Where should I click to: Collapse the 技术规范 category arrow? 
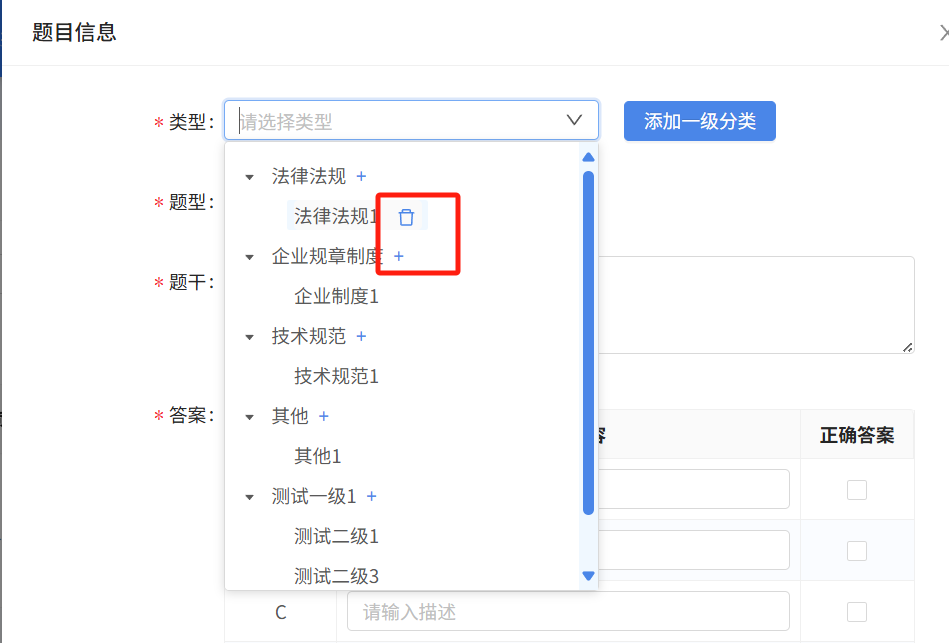250,337
